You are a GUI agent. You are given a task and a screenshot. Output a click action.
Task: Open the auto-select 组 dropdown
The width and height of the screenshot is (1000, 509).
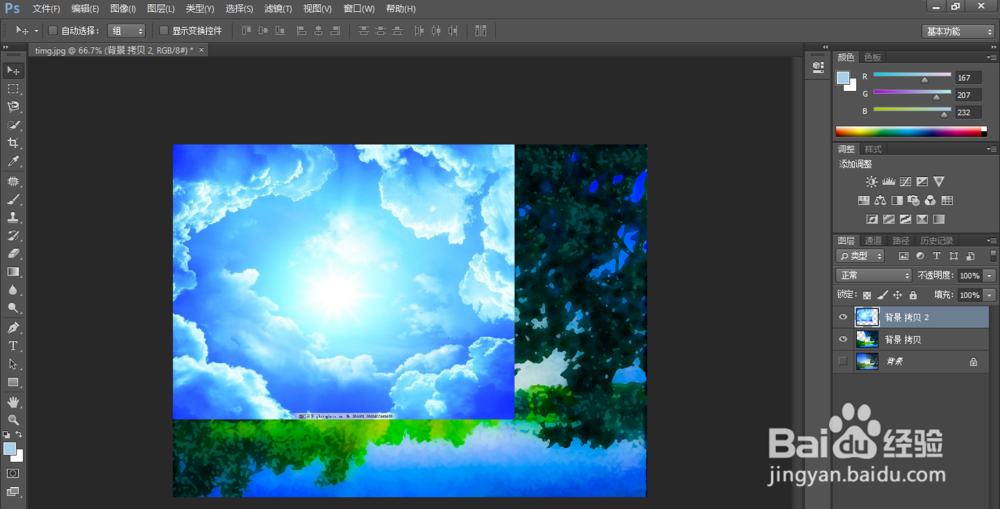[127, 31]
